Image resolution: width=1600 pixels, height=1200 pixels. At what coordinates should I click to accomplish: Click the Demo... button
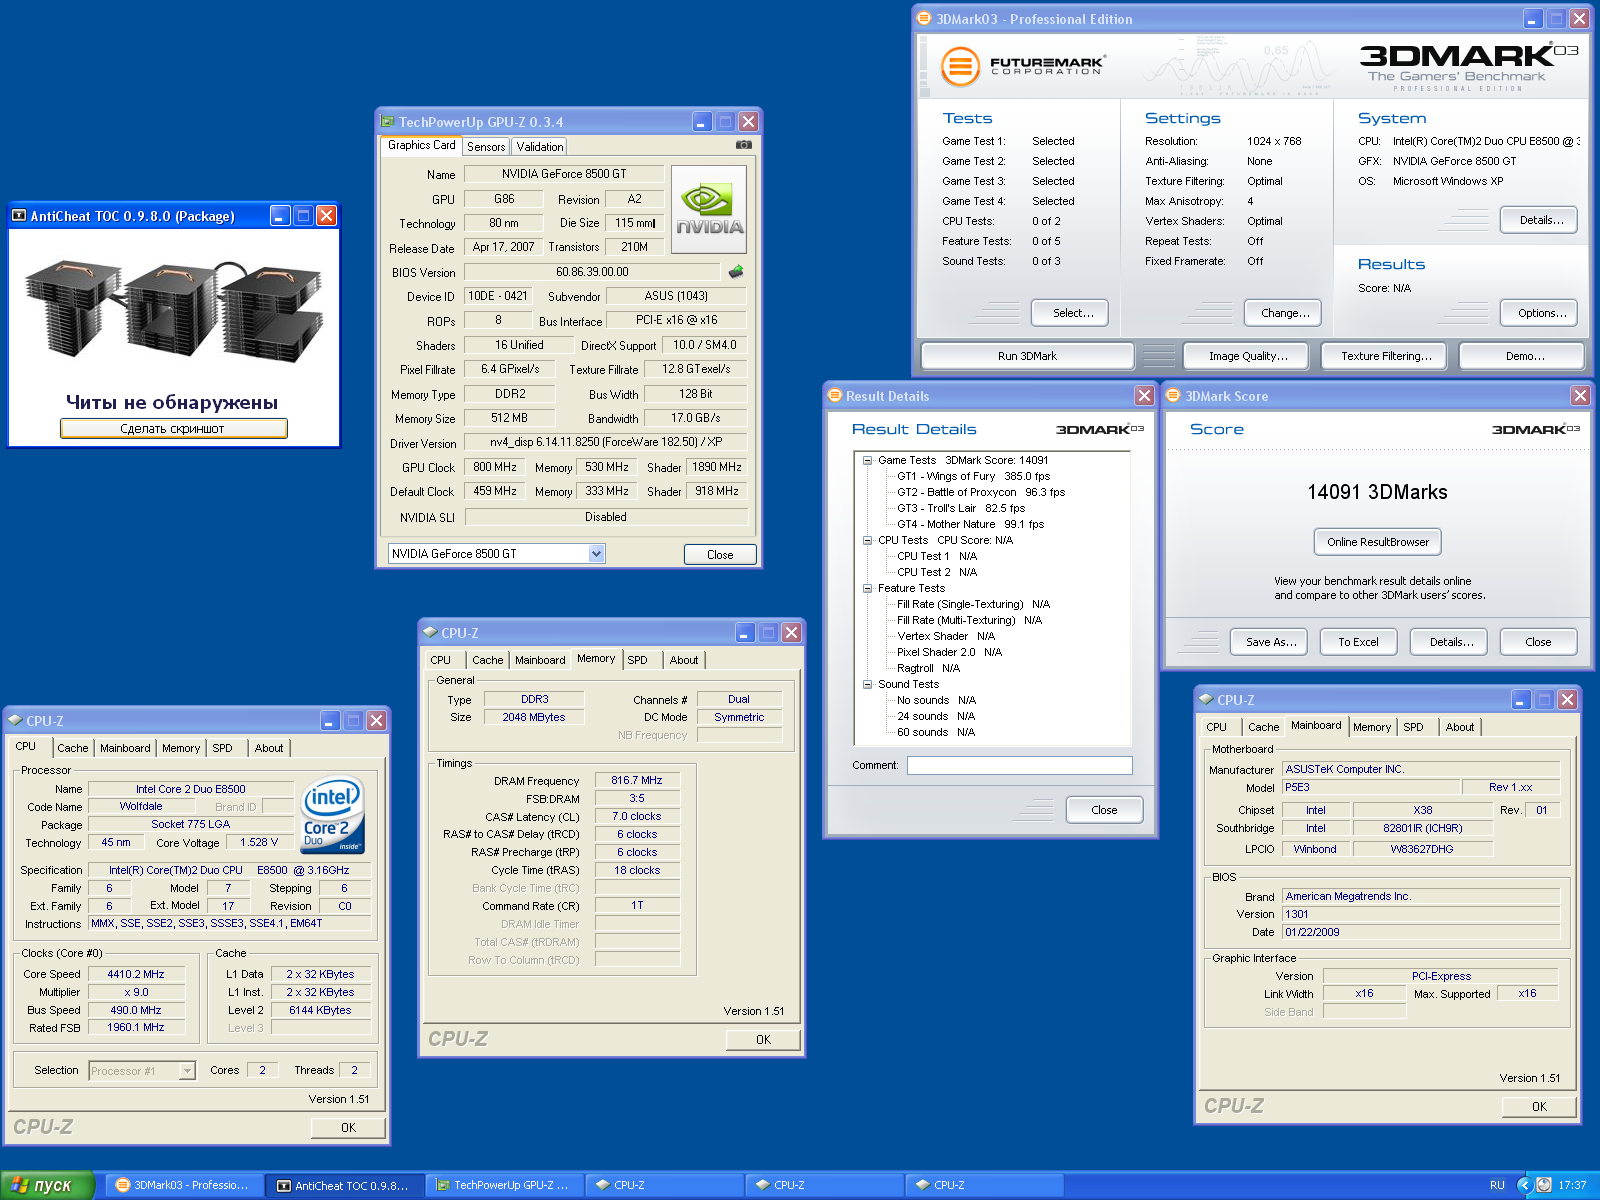1524,356
